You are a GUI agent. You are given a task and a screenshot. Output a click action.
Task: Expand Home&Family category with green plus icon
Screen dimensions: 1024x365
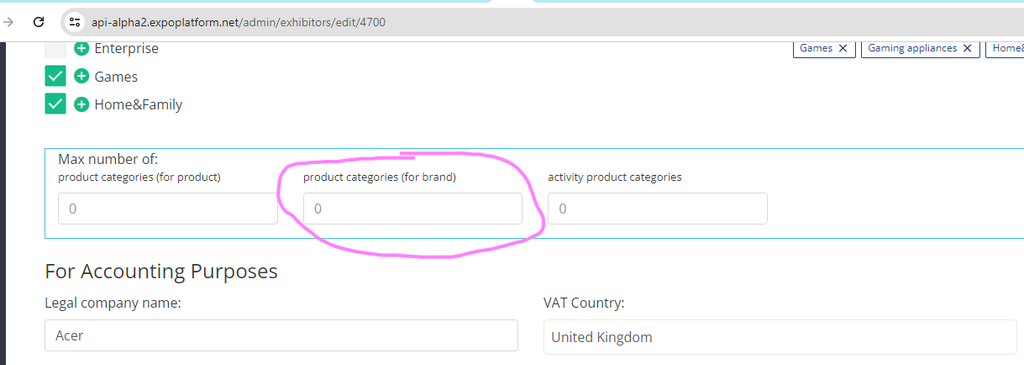coord(81,104)
